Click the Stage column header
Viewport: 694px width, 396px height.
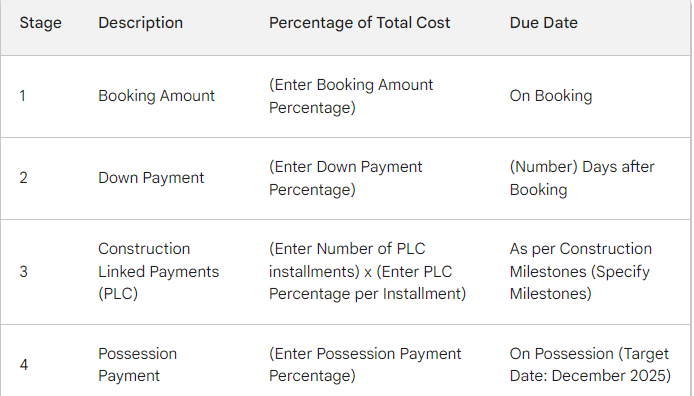point(40,23)
